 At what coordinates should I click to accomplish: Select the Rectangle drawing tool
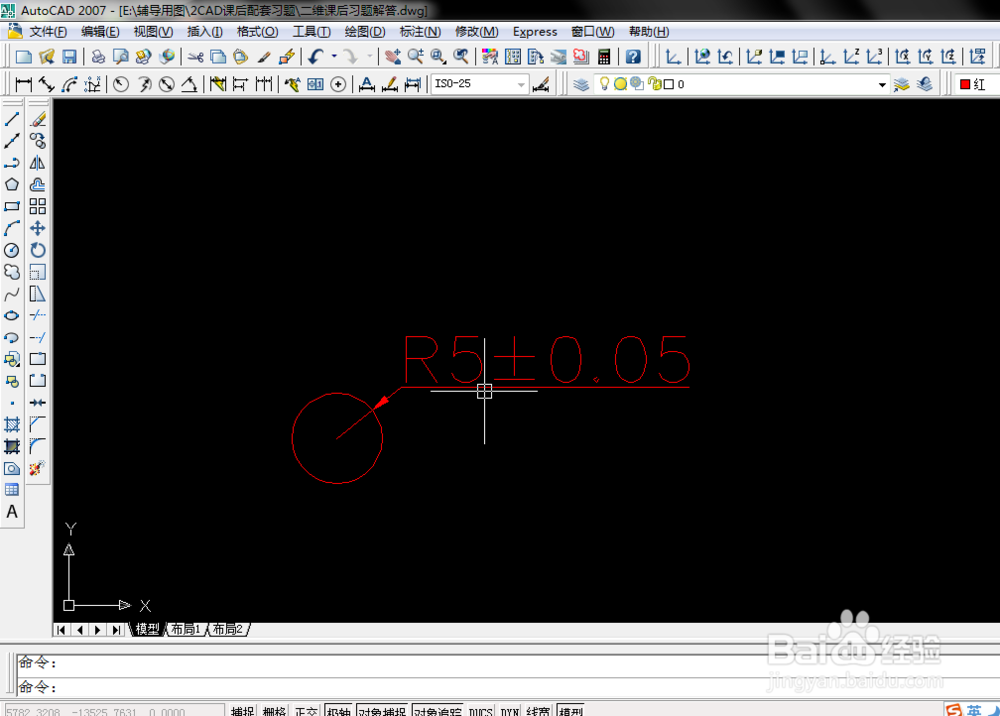coord(11,207)
